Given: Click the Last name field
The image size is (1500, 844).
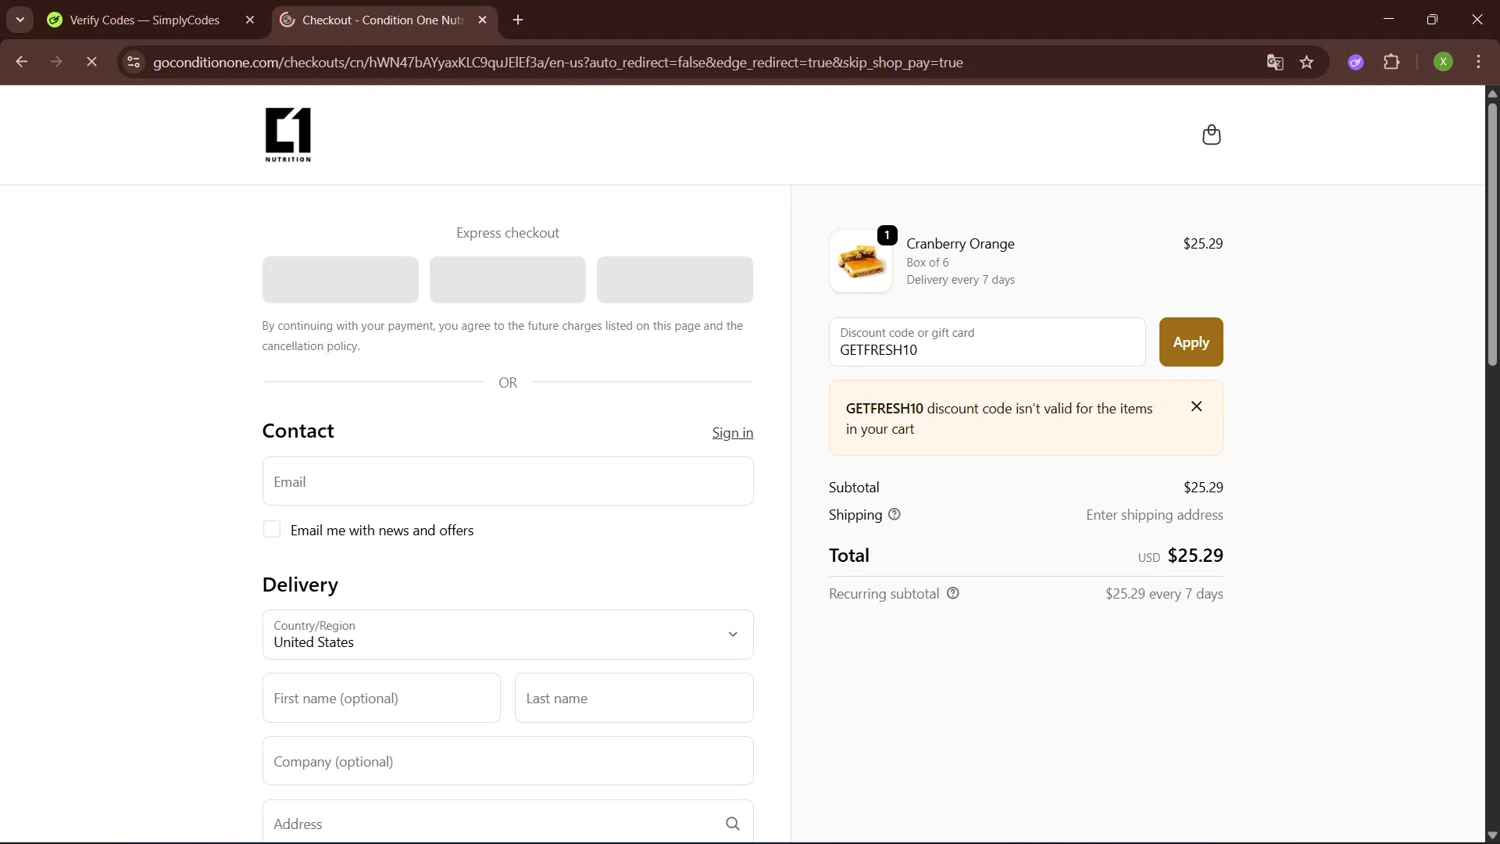Looking at the screenshot, I should coord(634,698).
